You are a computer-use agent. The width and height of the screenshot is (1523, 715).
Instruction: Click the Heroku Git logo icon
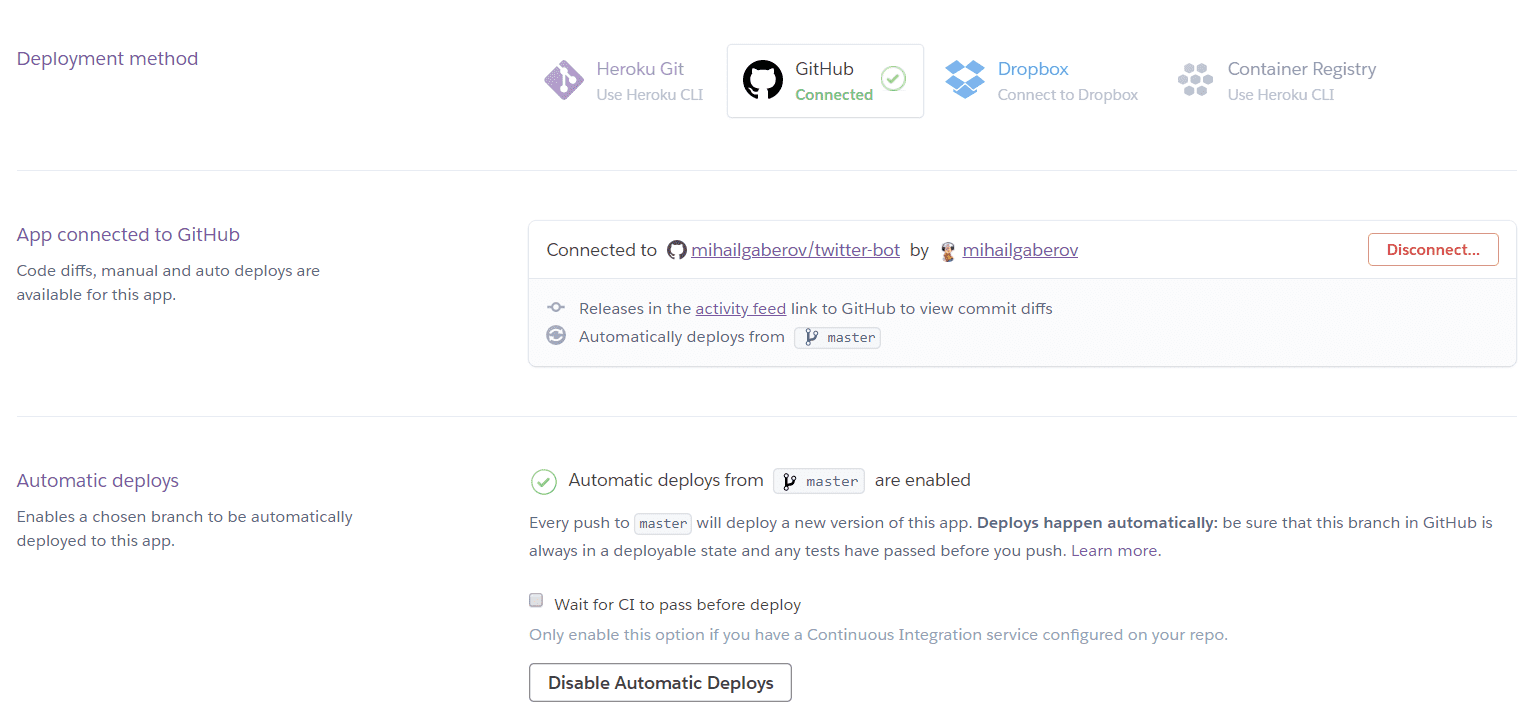564,81
